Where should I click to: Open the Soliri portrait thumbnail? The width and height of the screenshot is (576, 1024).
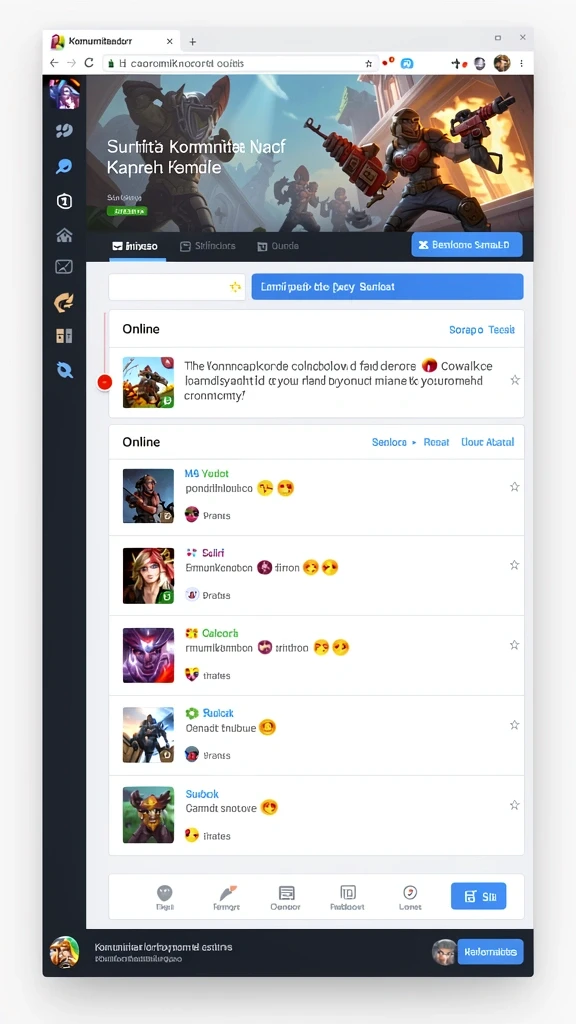tap(148, 575)
